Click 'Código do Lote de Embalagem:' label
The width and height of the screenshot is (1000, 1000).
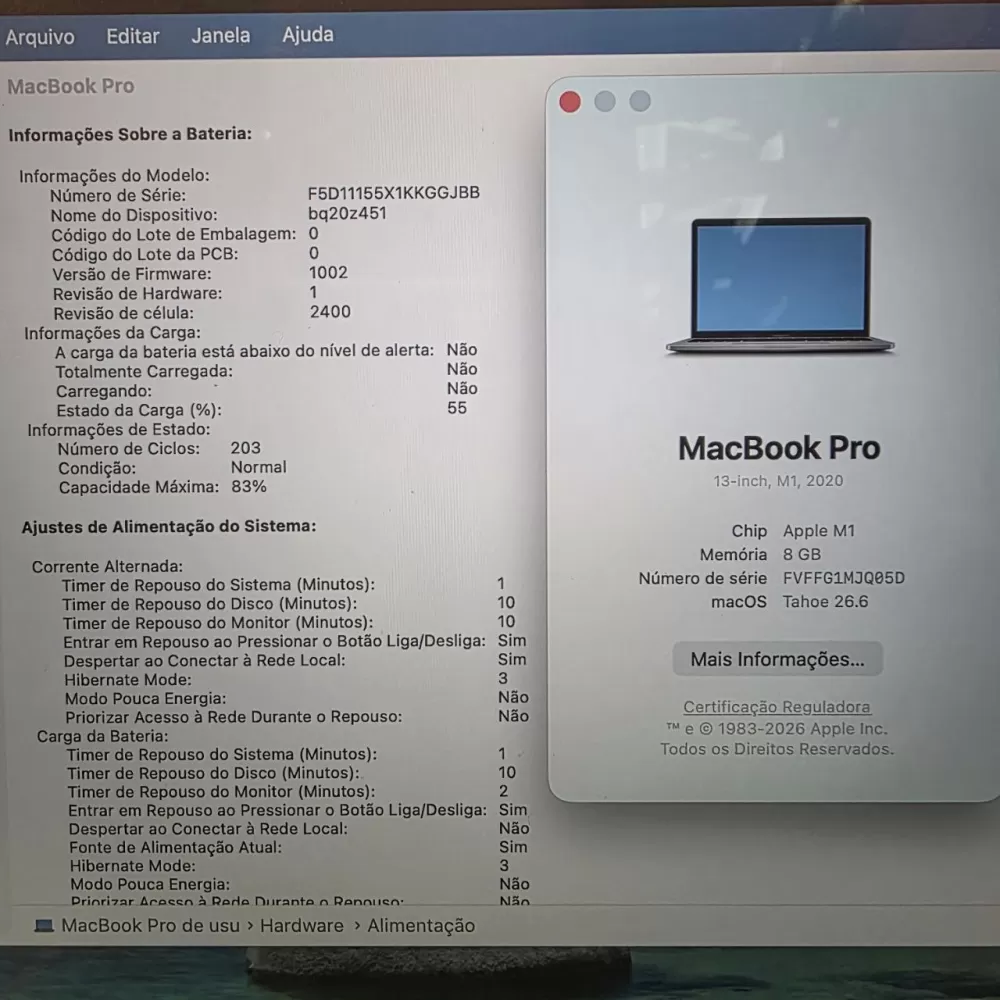tap(173, 235)
